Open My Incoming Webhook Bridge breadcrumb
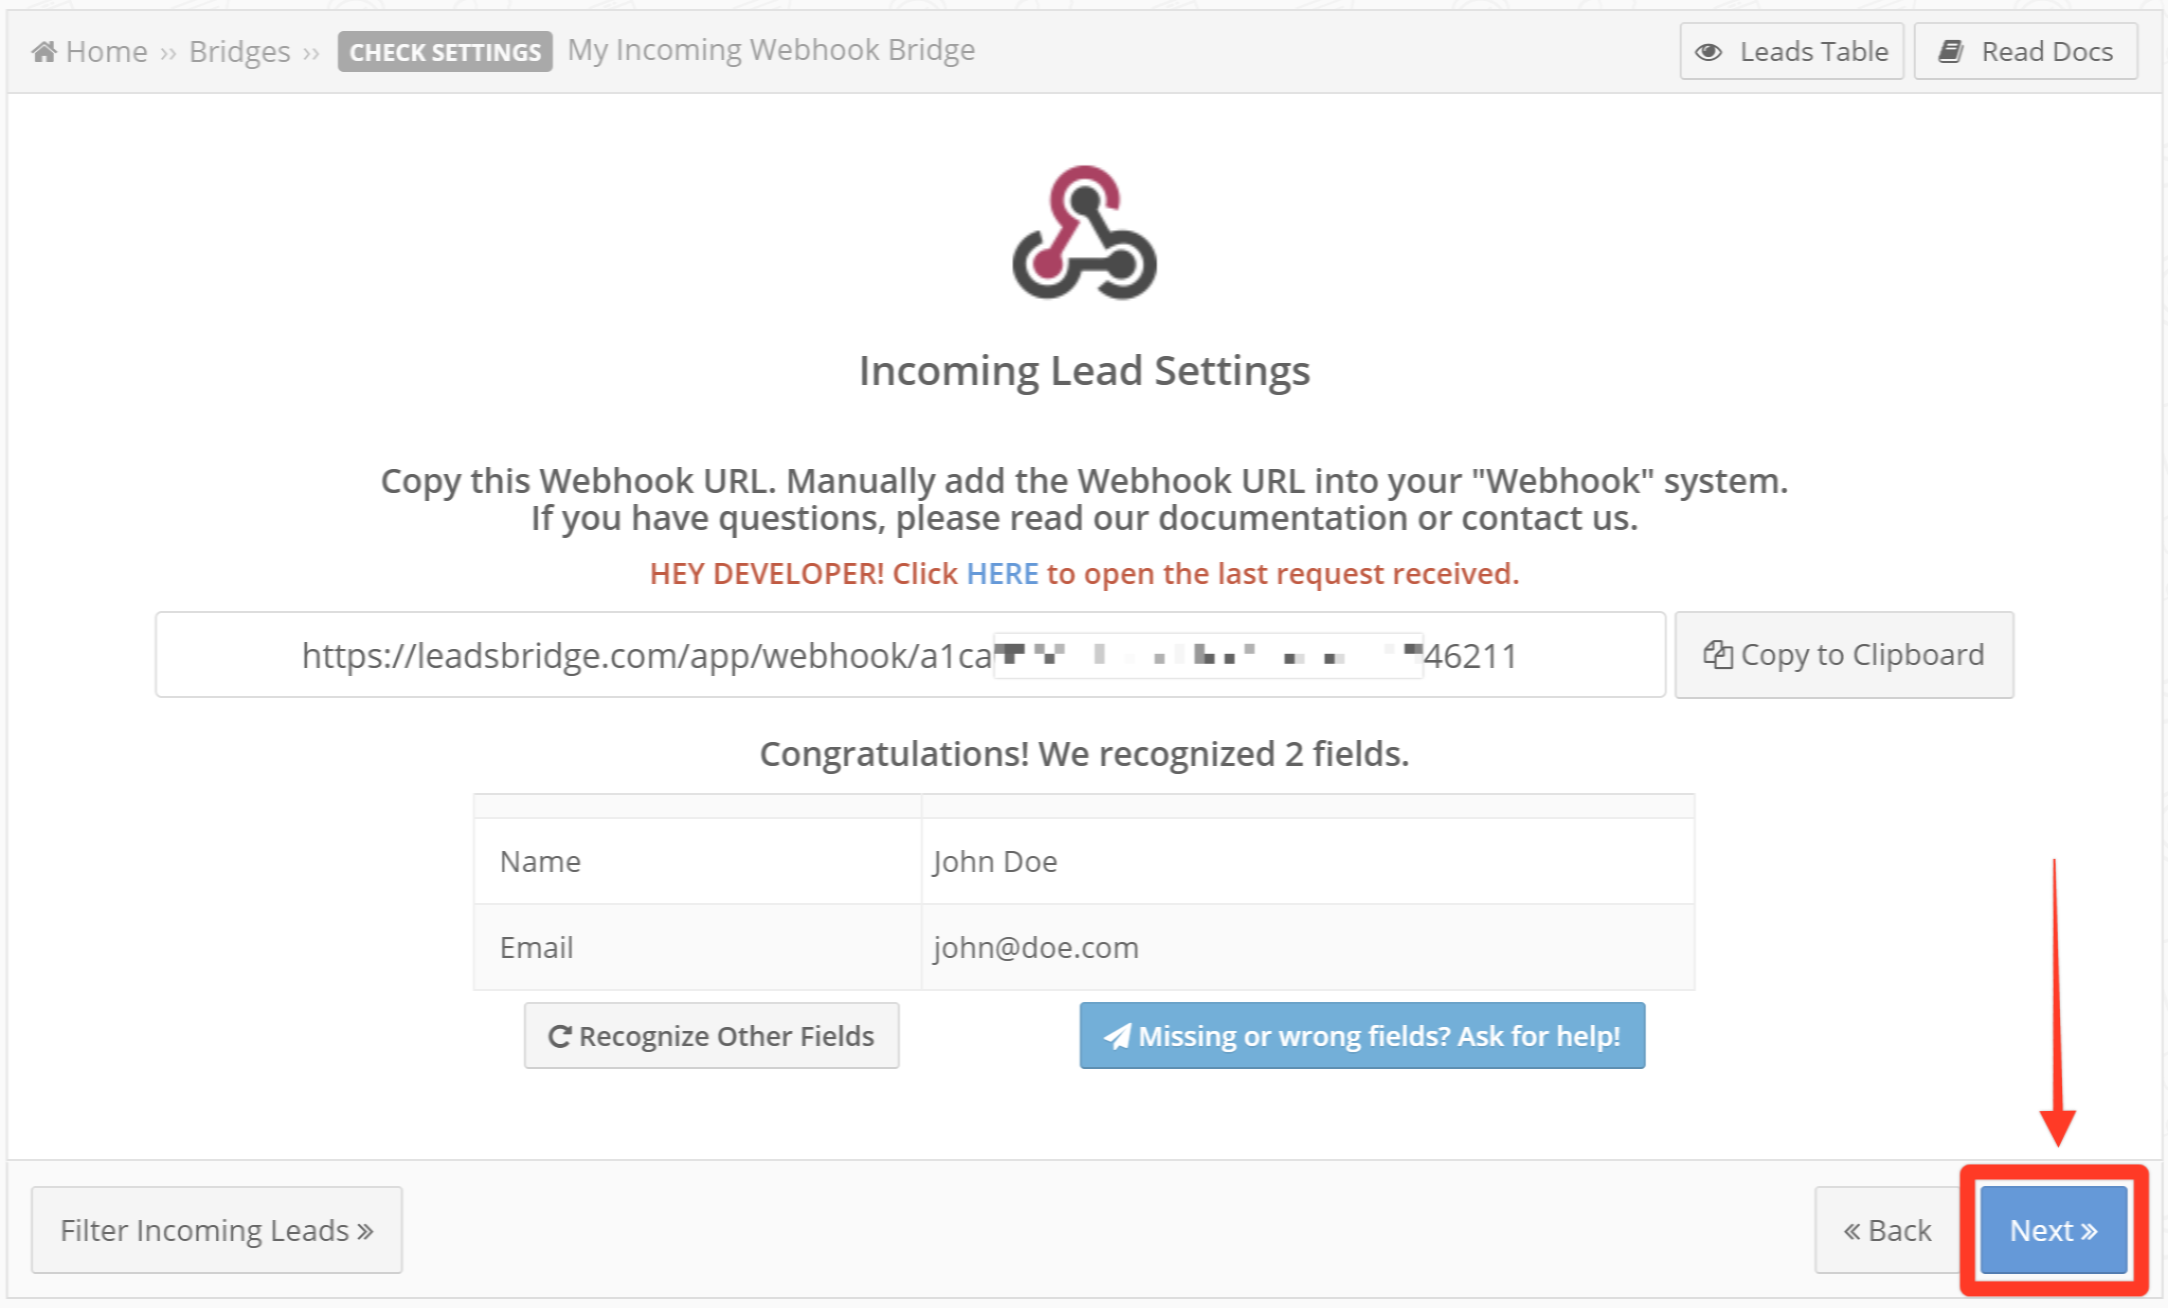The image size is (2168, 1308). 771,50
